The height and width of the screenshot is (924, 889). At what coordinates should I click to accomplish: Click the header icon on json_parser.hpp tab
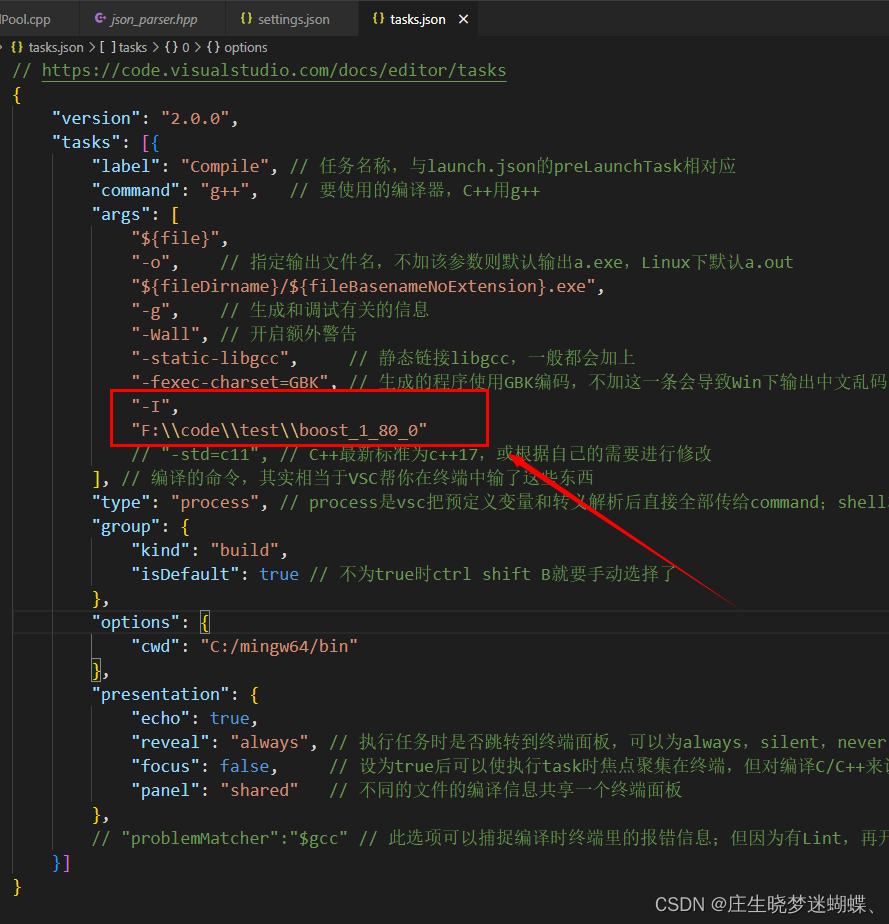point(100,18)
